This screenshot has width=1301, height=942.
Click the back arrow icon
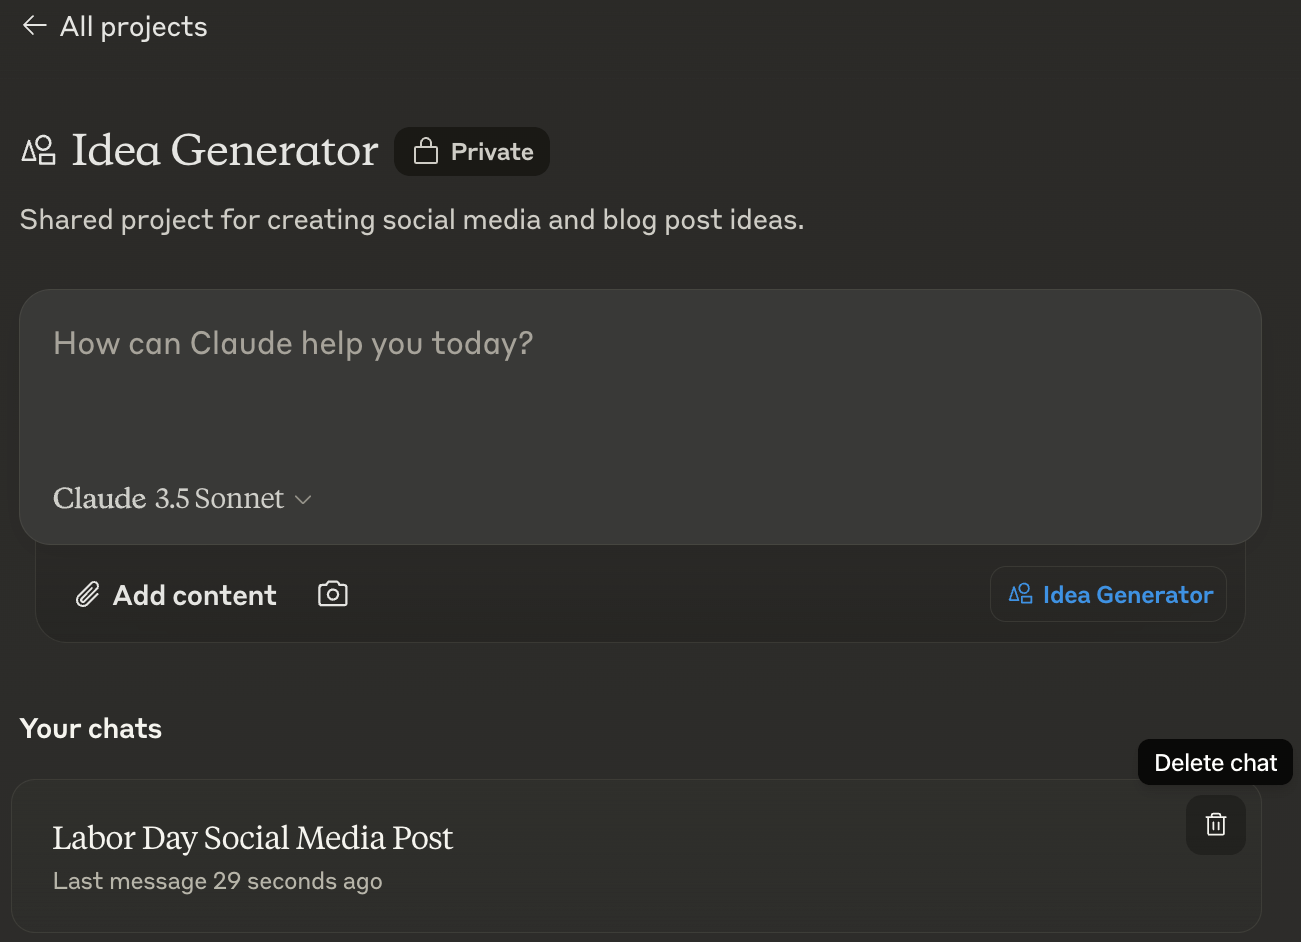pos(34,26)
